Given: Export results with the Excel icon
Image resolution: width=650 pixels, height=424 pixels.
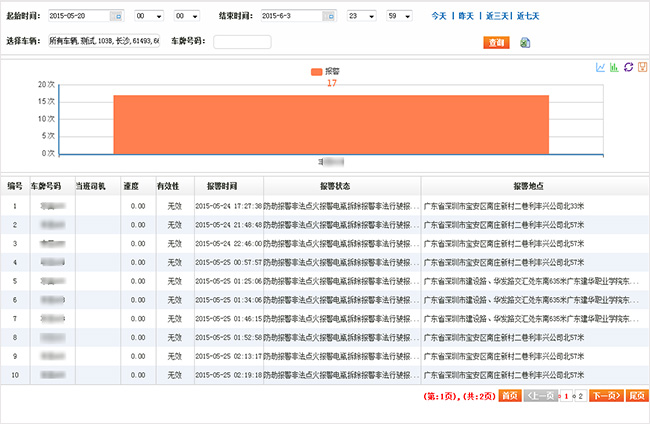Looking at the screenshot, I should pyautogui.click(x=525, y=42).
